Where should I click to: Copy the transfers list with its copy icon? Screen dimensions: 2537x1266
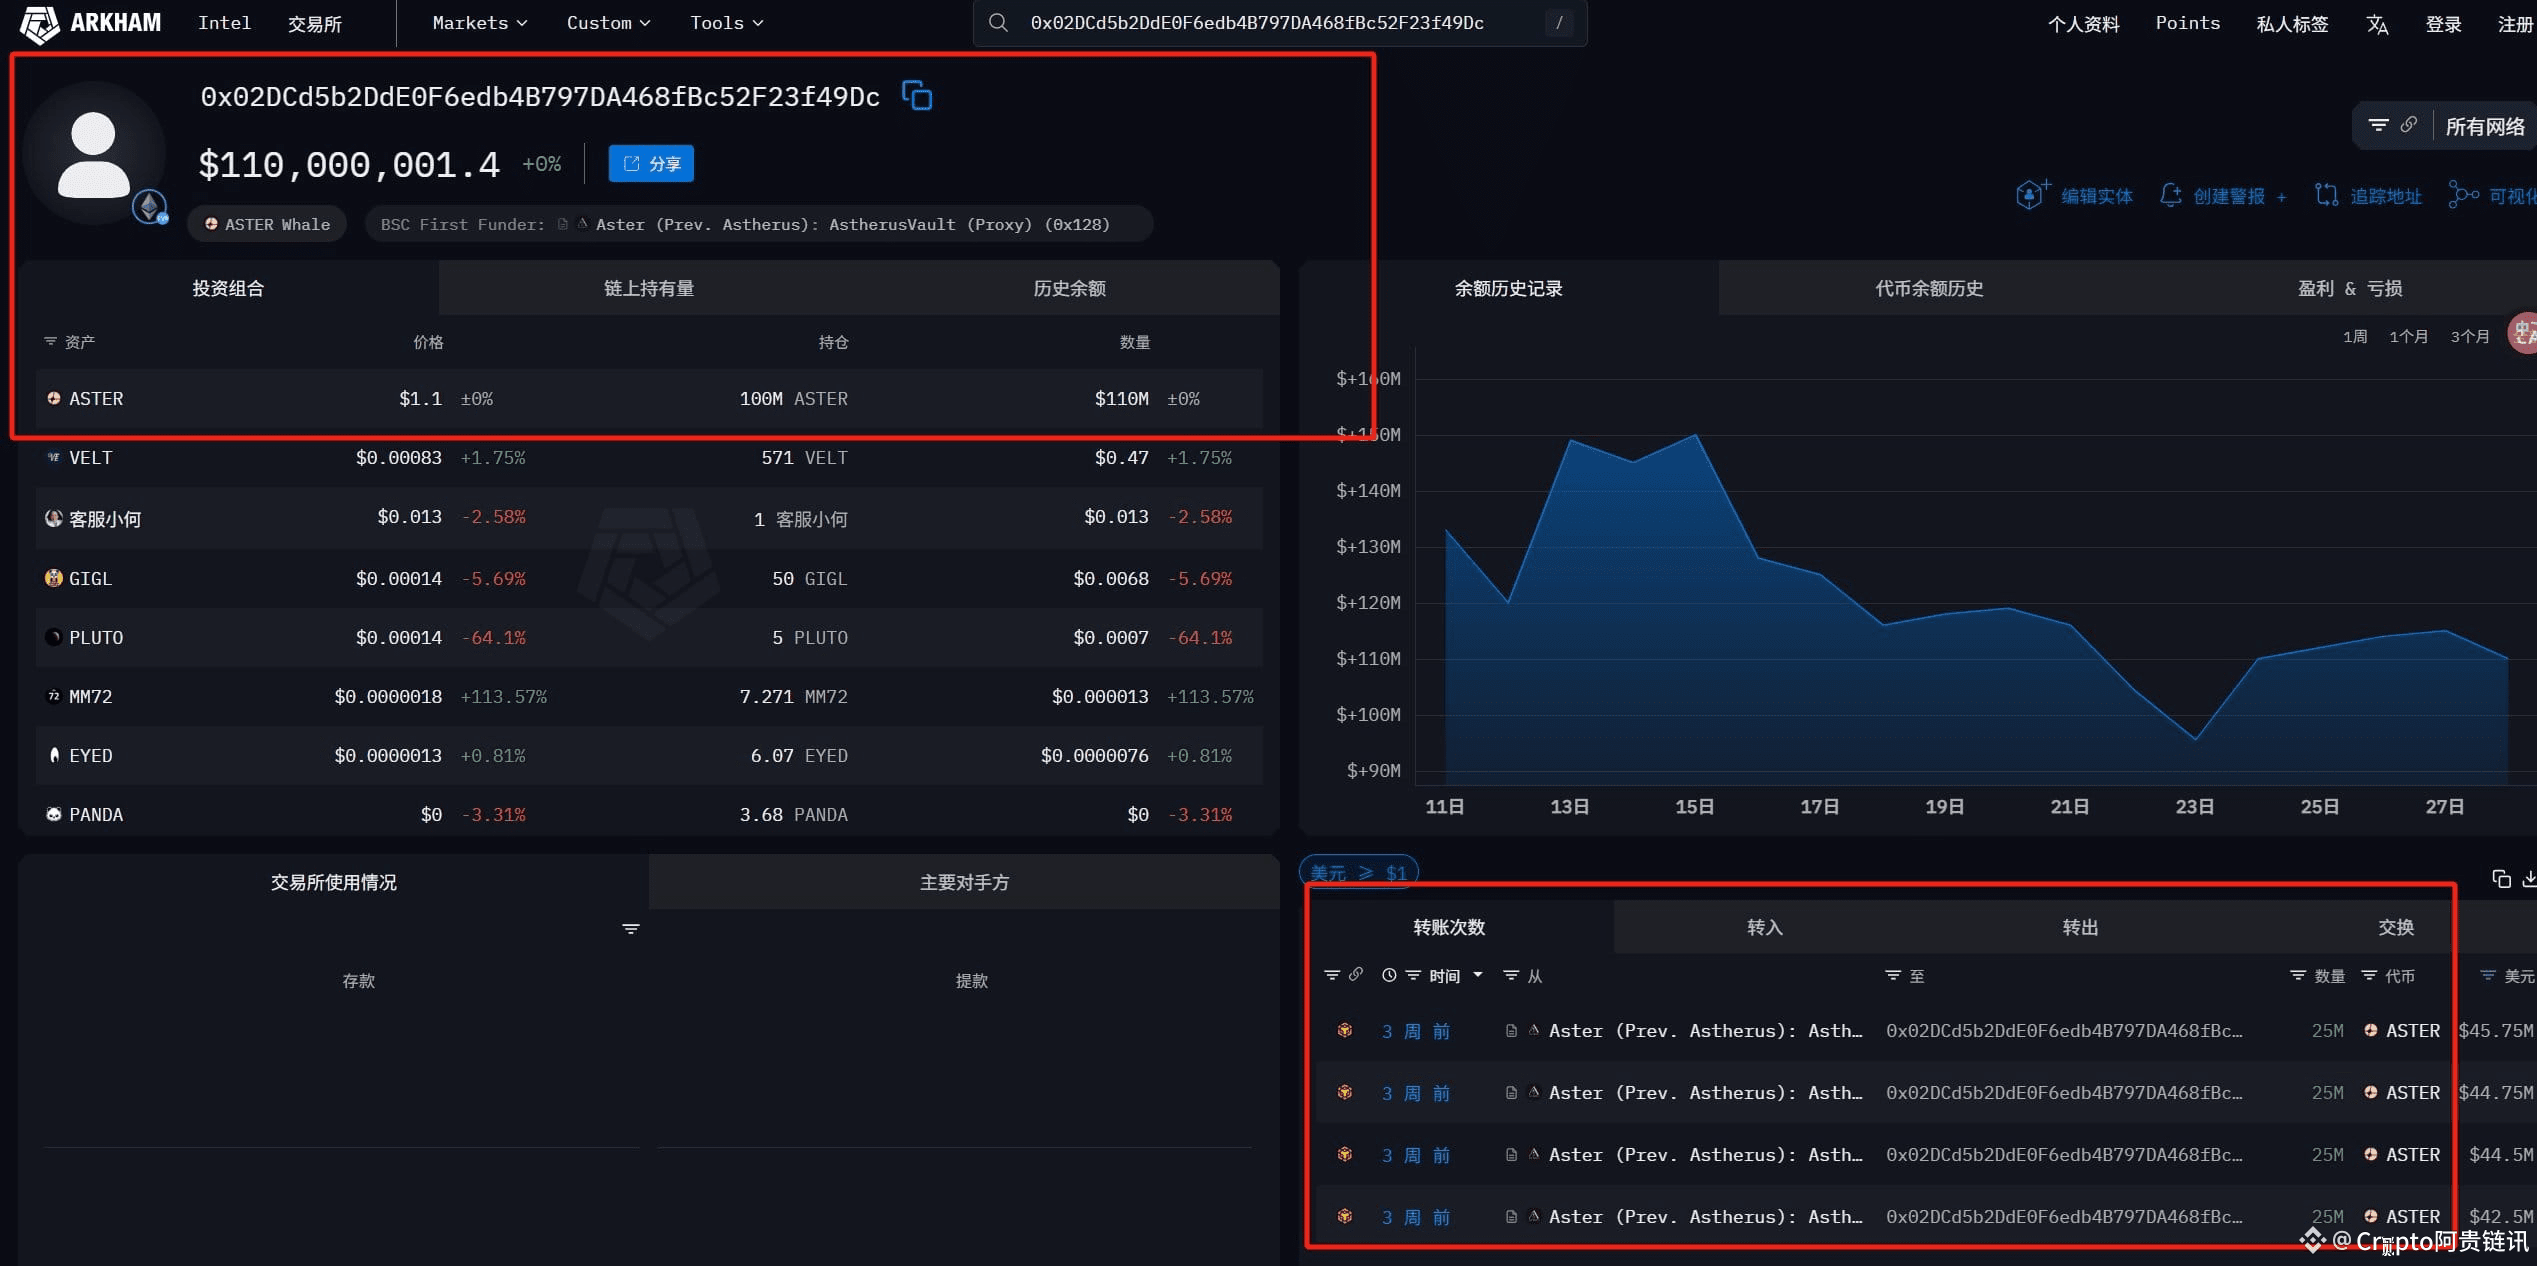[2501, 879]
